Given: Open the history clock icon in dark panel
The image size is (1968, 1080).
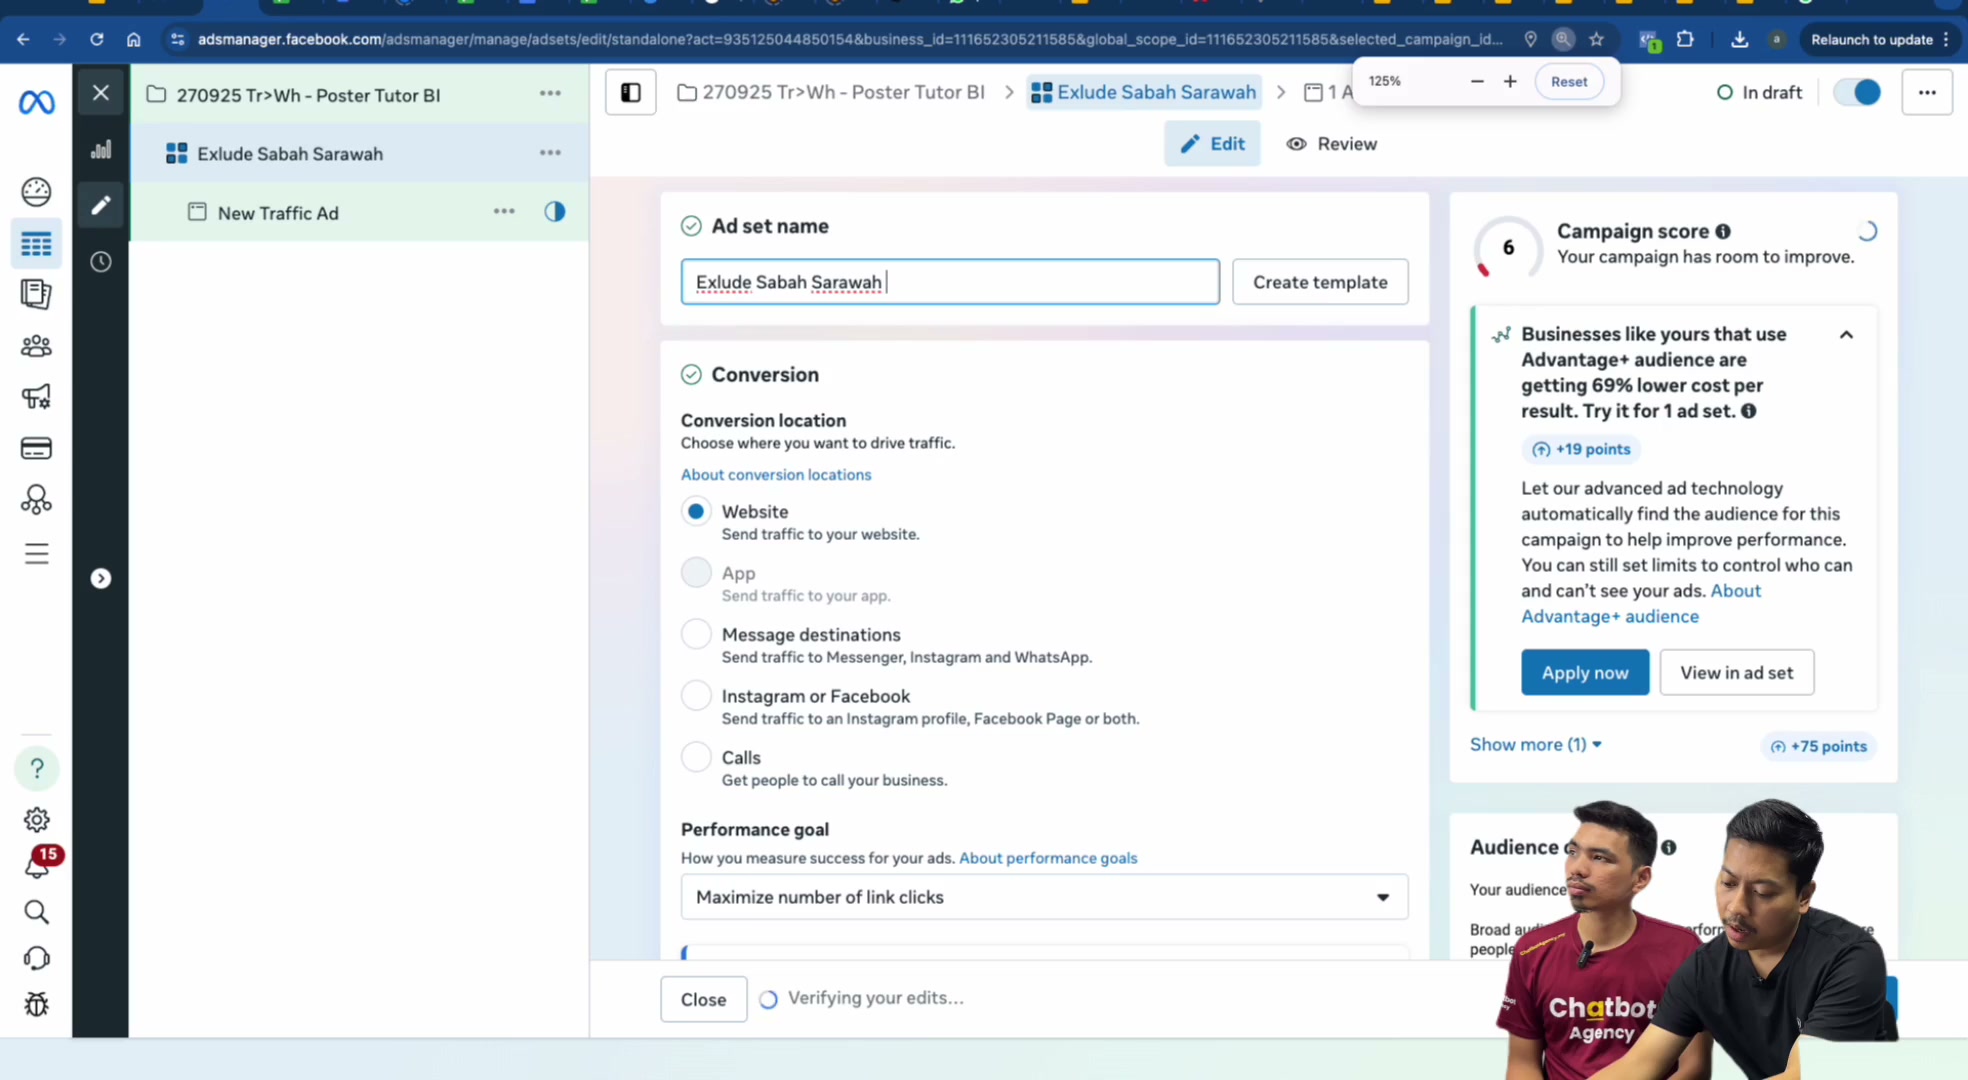Looking at the screenshot, I should coord(101,261).
